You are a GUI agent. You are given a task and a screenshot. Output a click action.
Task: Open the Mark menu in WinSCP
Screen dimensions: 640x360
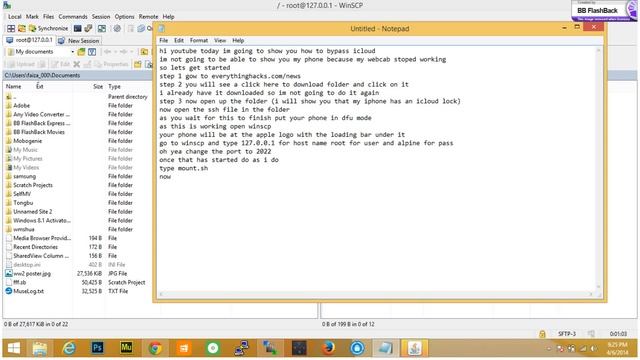tap(32, 17)
